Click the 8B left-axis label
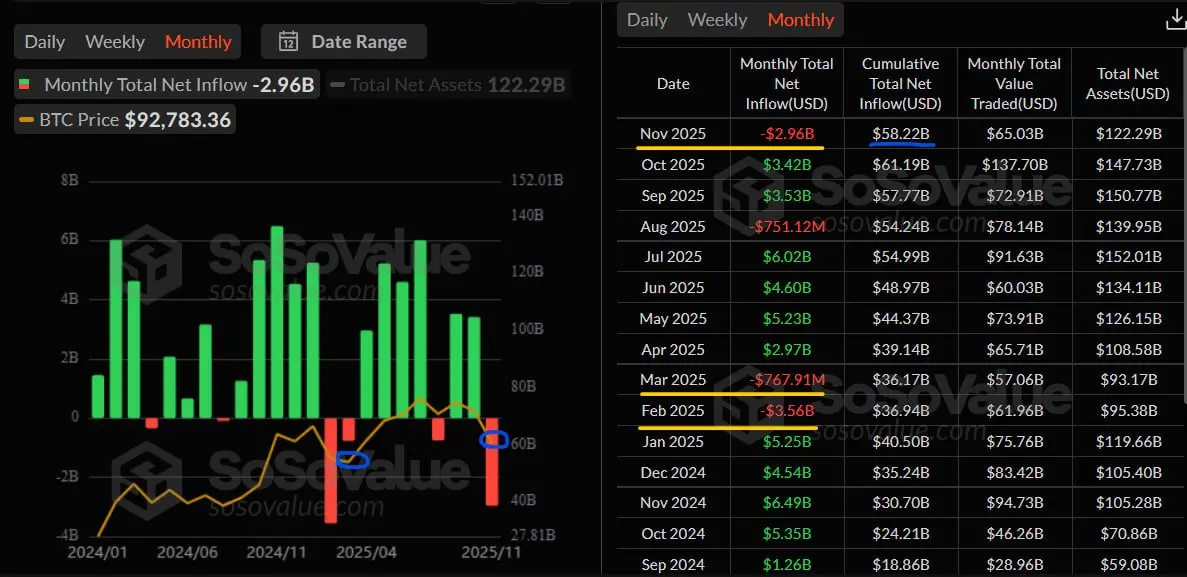The width and height of the screenshot is (1187, 577). [x=70, y=181]
